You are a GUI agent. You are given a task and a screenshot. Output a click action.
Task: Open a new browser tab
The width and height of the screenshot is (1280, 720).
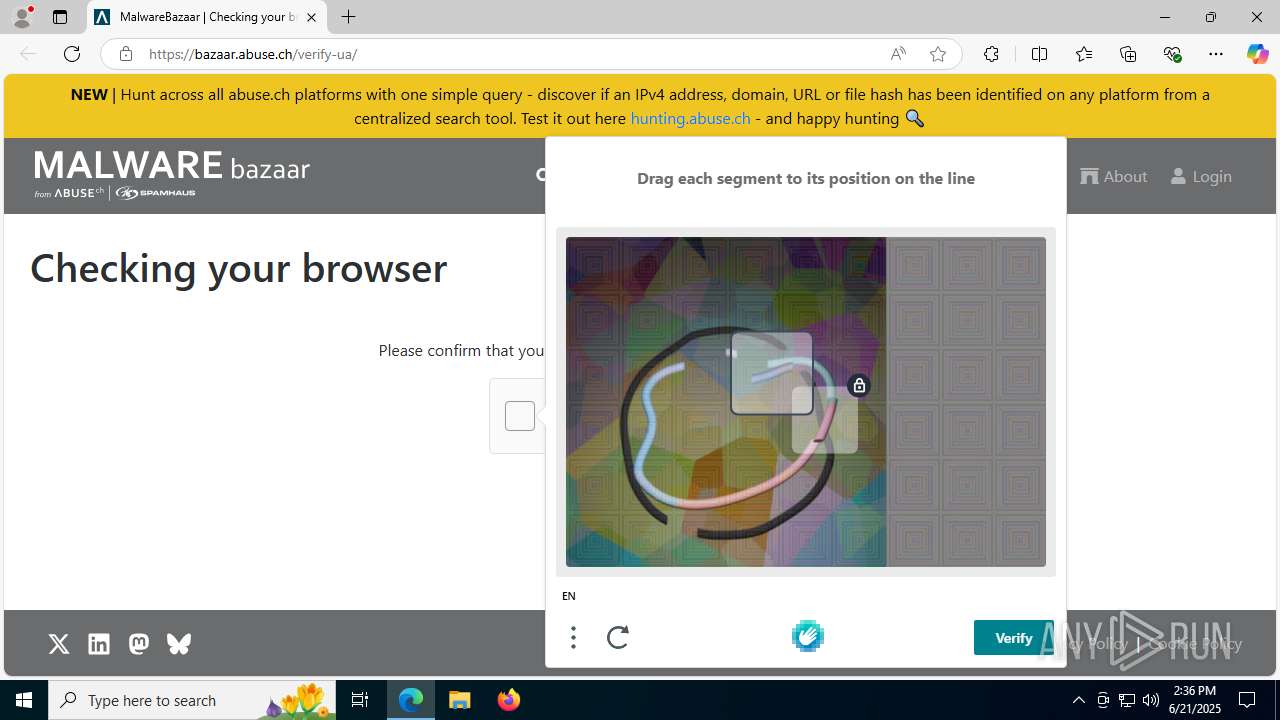point(348,17)
